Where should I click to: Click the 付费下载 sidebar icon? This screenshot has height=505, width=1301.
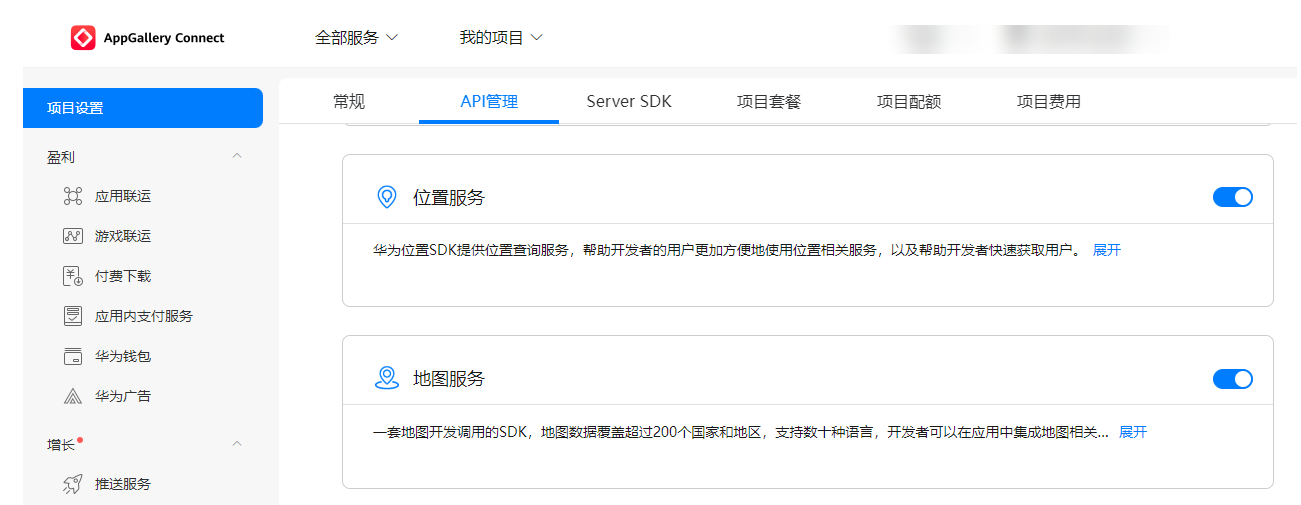[x=73, y=276]
